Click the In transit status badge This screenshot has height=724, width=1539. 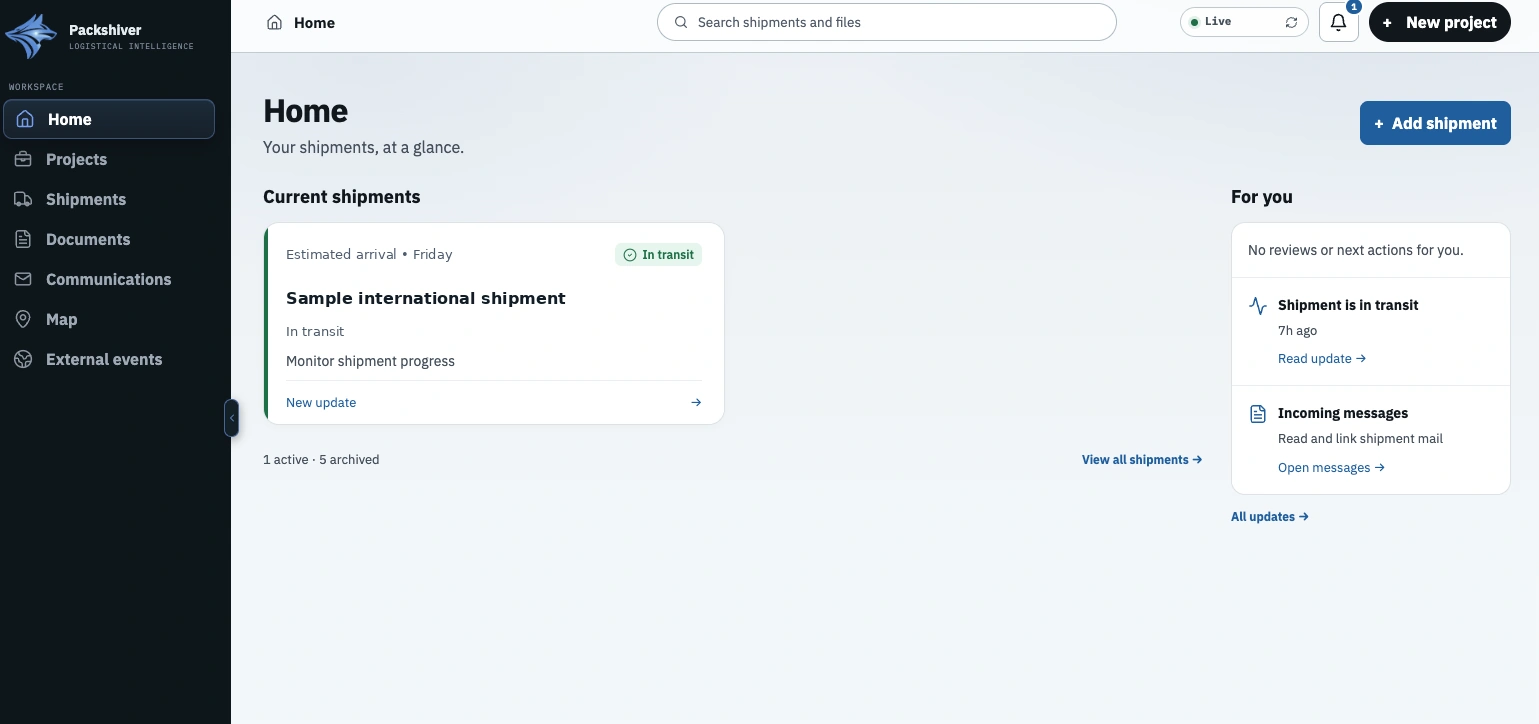coord(659,255)
